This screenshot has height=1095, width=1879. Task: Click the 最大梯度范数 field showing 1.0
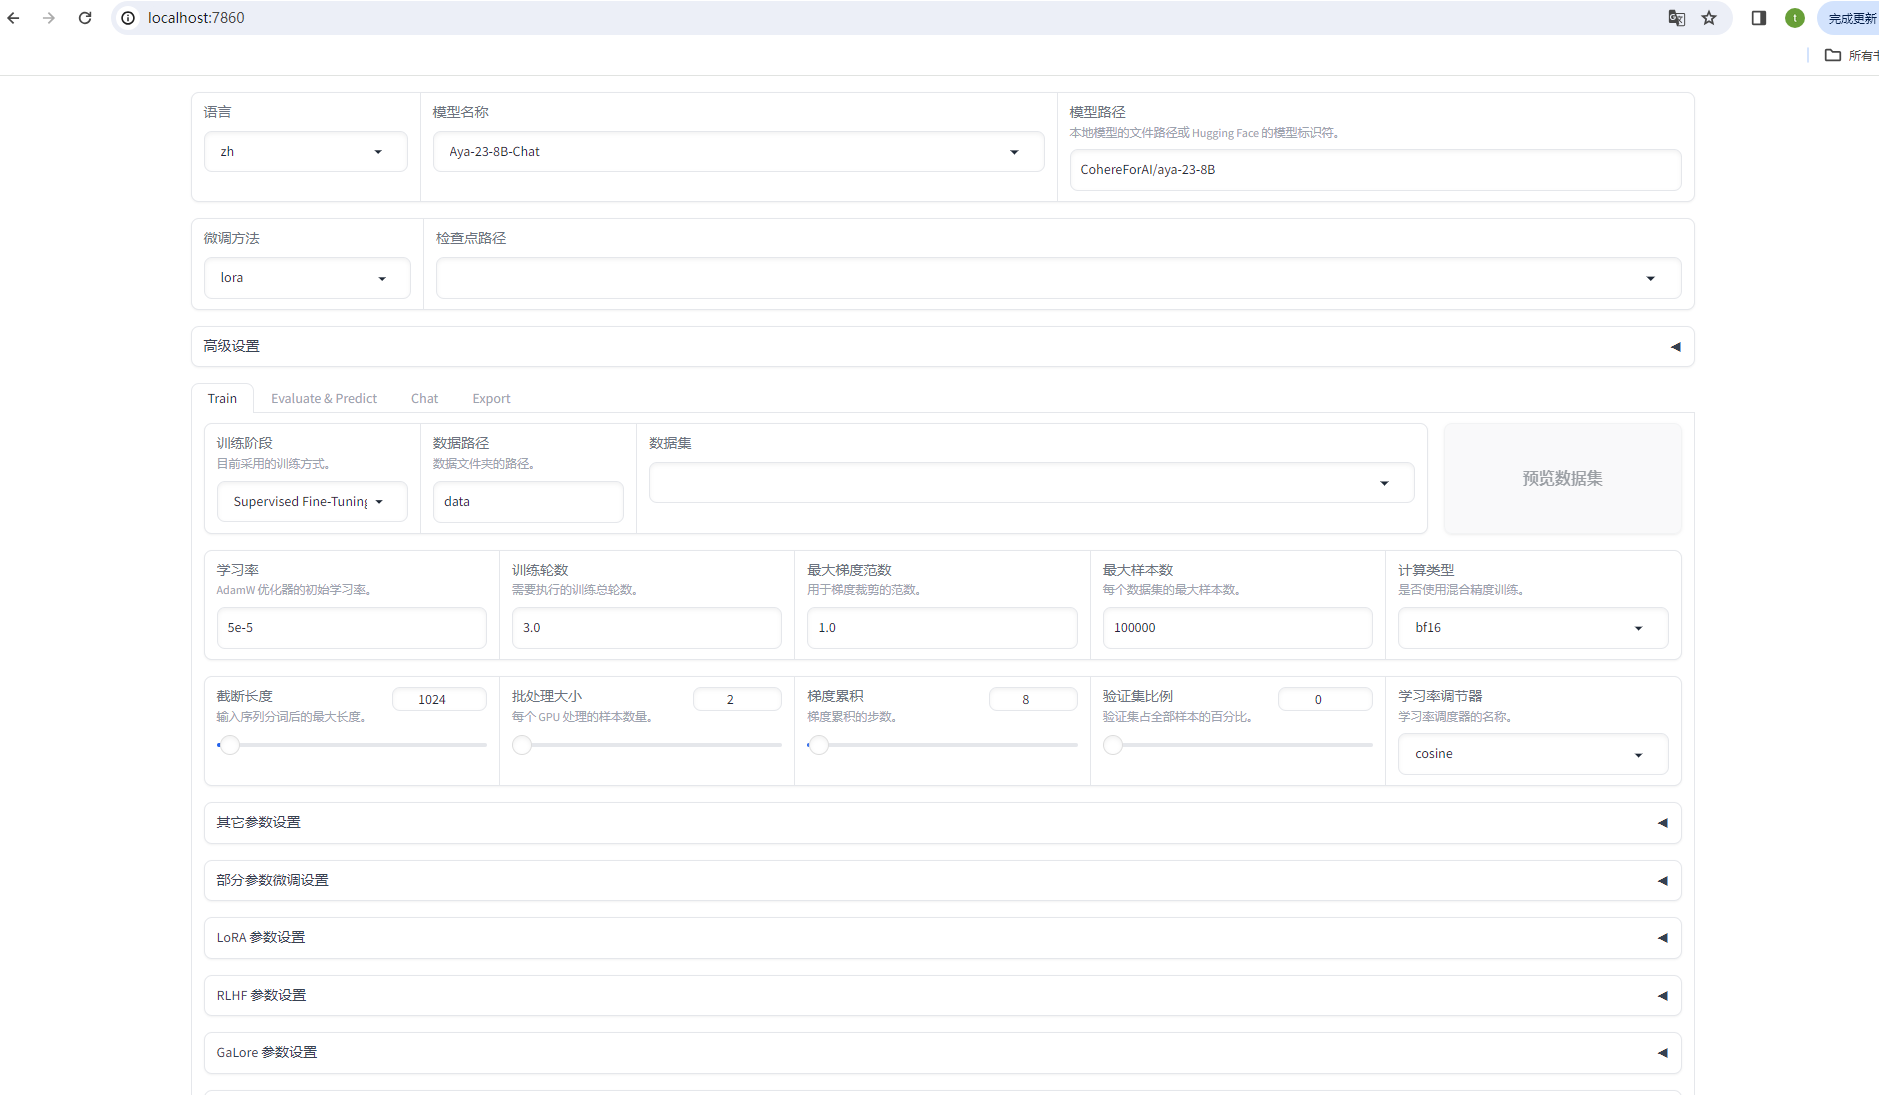(942, 628)
